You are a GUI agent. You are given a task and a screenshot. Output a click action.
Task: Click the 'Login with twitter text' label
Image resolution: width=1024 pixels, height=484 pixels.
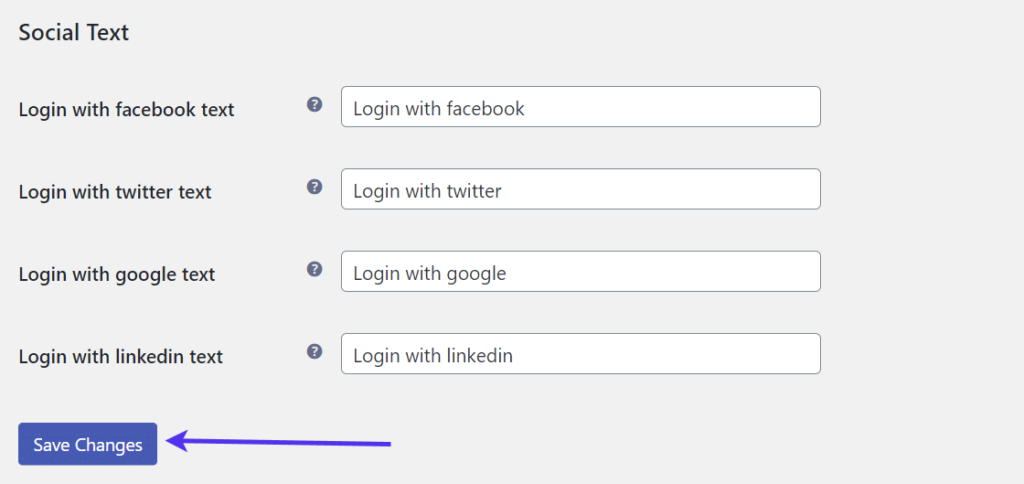115,191
